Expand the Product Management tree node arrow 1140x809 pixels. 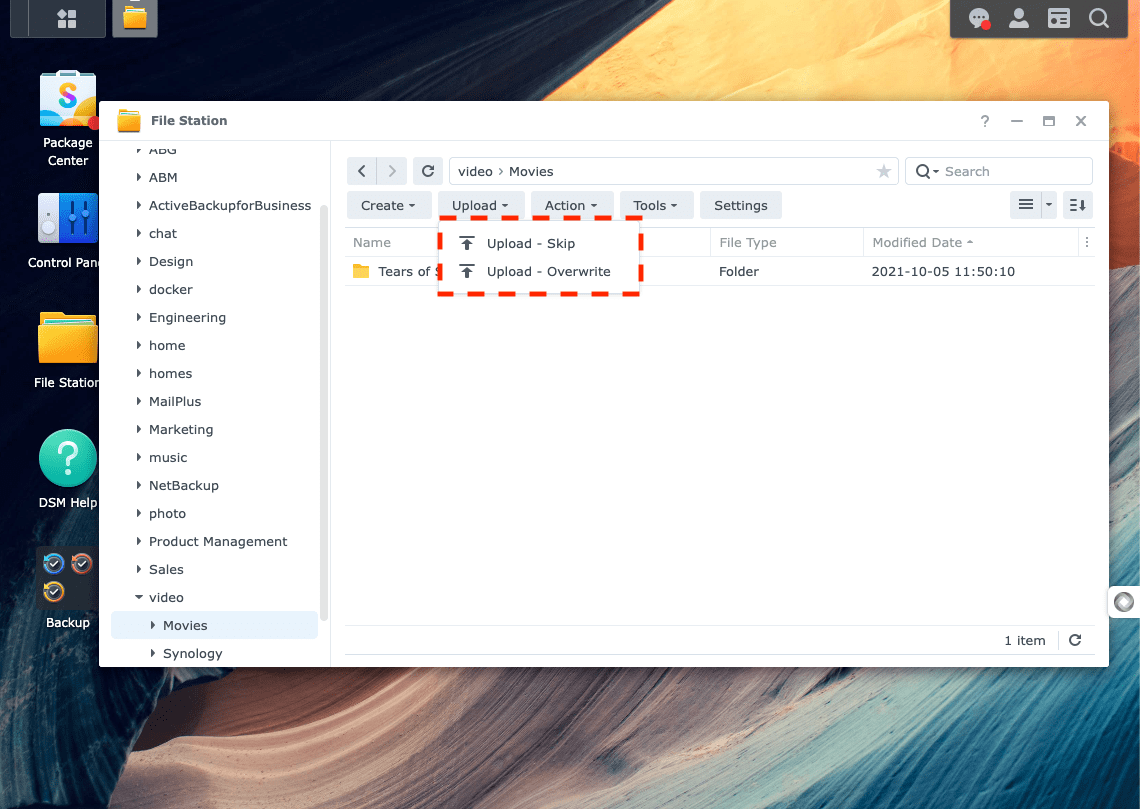138,542
